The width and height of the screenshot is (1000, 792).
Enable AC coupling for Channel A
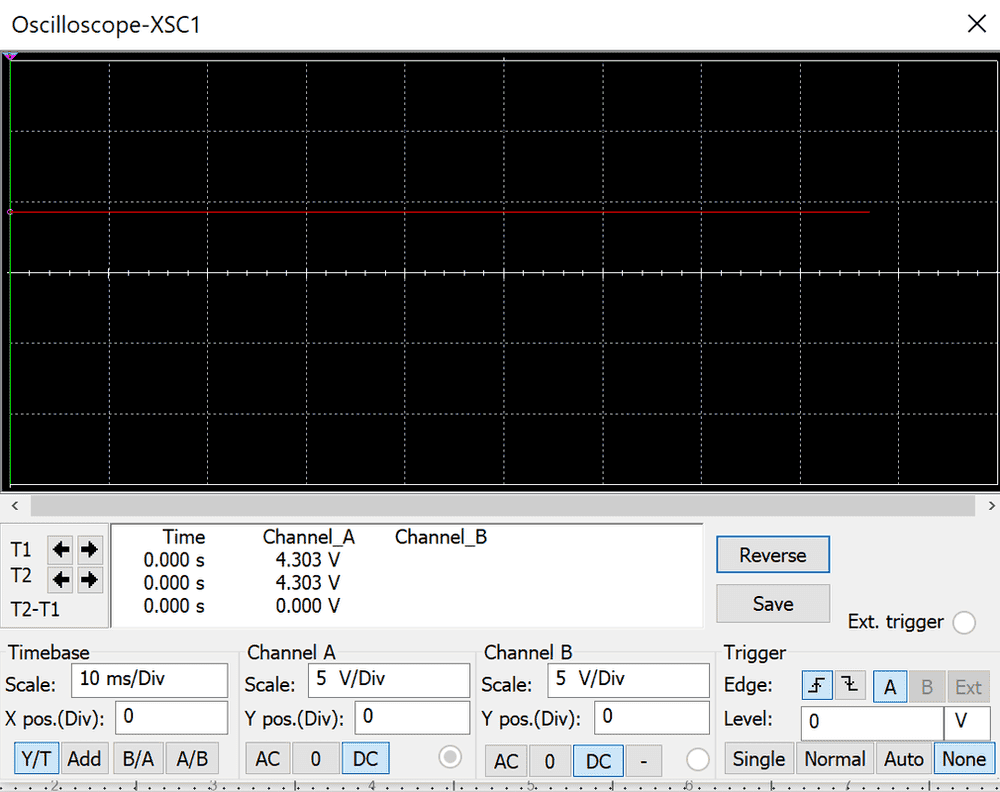click(268, 759)
